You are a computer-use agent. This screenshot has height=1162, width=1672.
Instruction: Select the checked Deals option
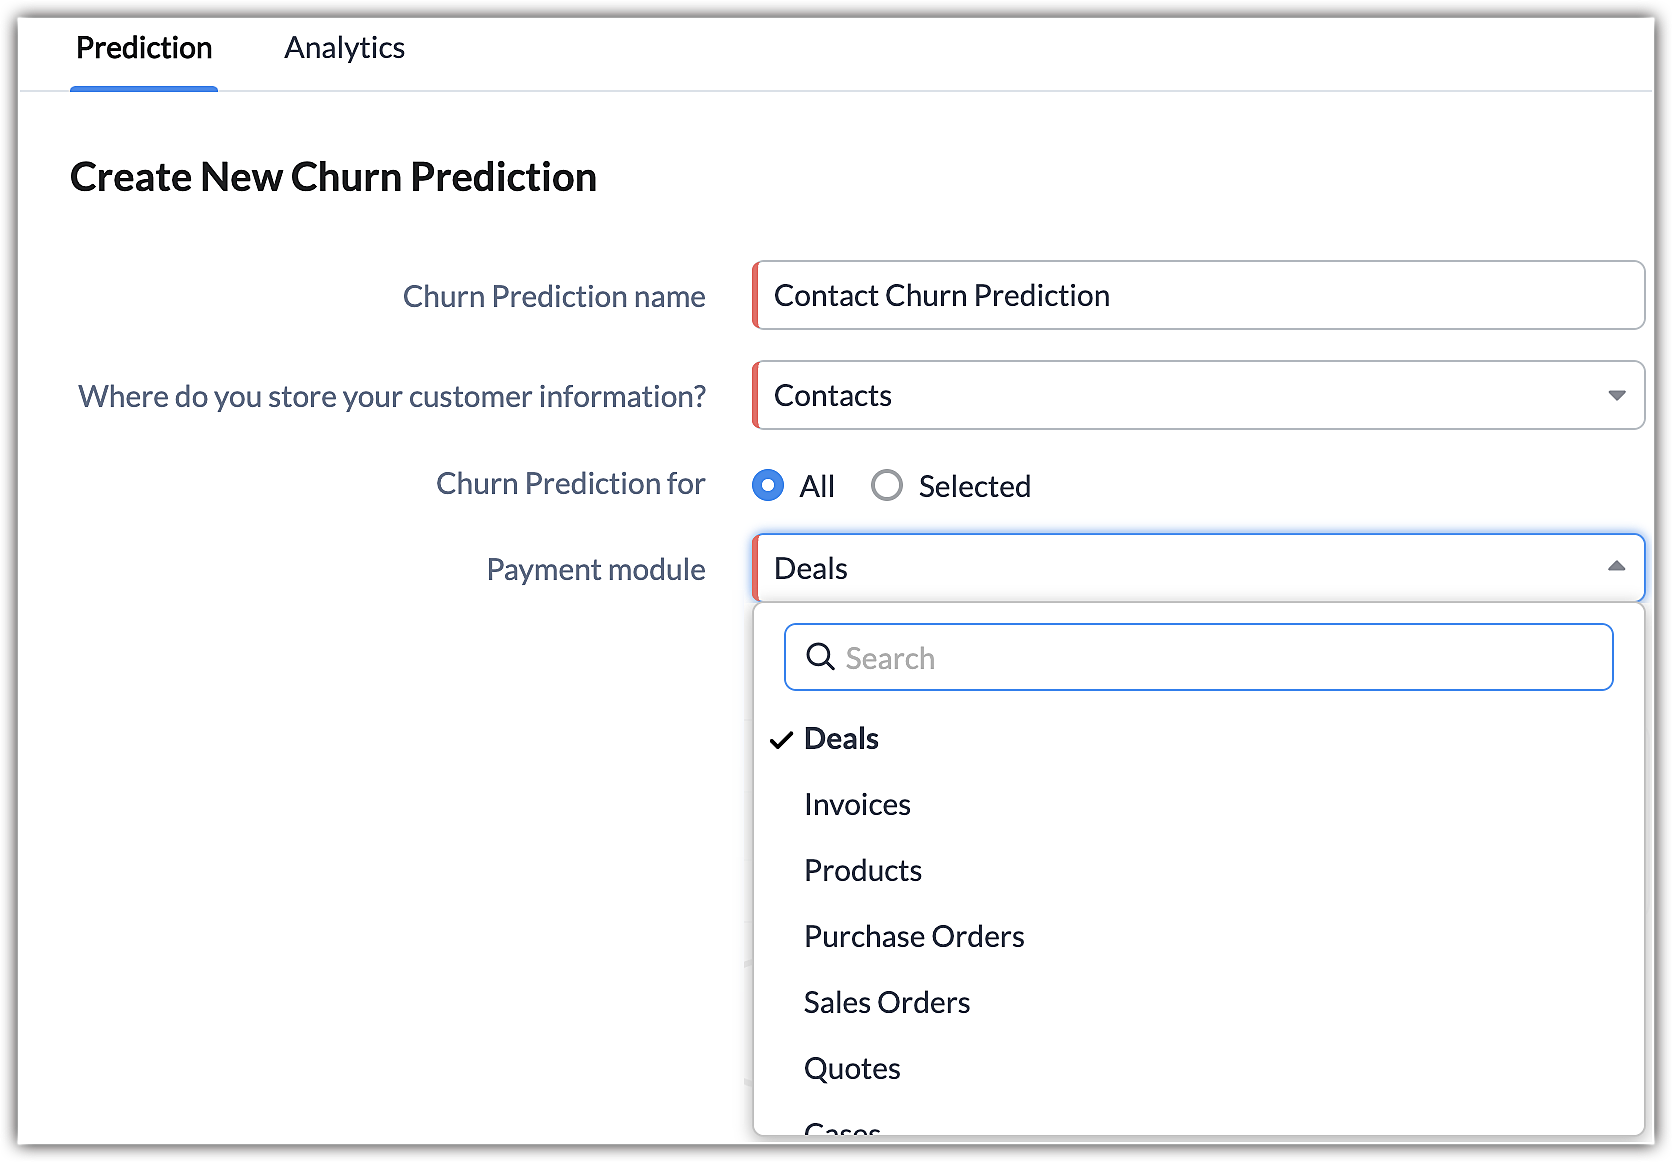(841, 739)
